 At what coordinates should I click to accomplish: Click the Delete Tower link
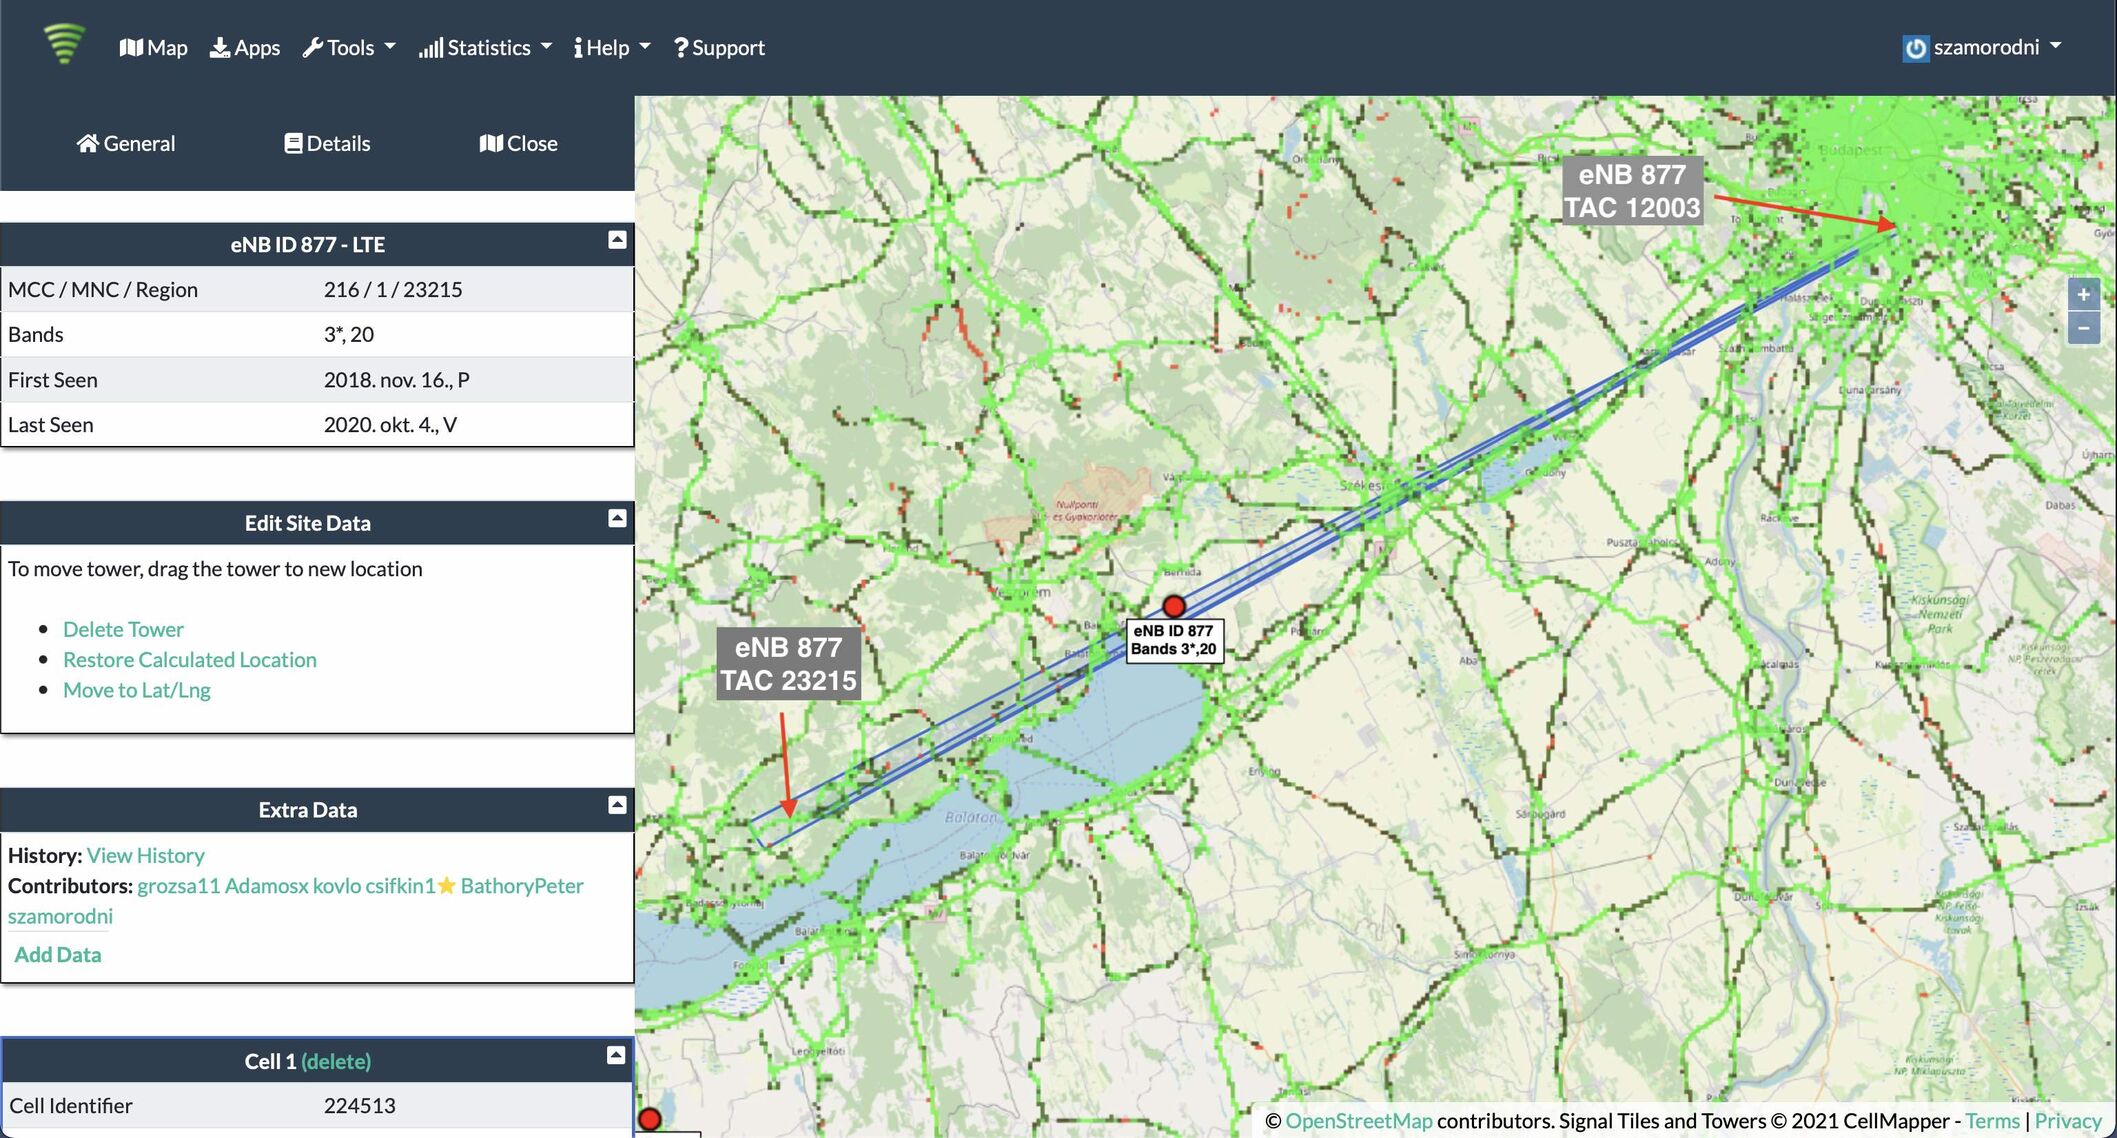pos(123,629)
